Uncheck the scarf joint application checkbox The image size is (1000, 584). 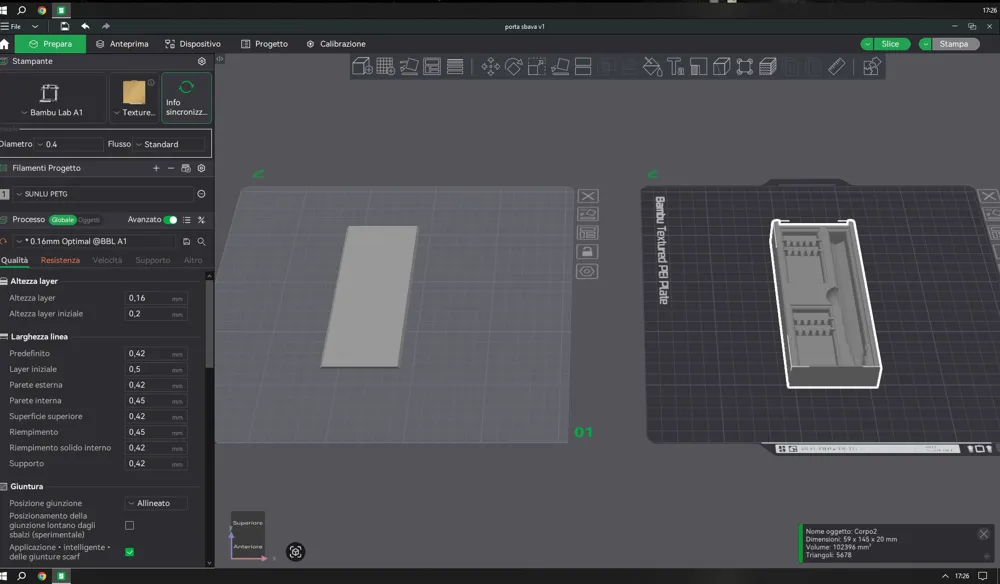click(x=129, y=552)
